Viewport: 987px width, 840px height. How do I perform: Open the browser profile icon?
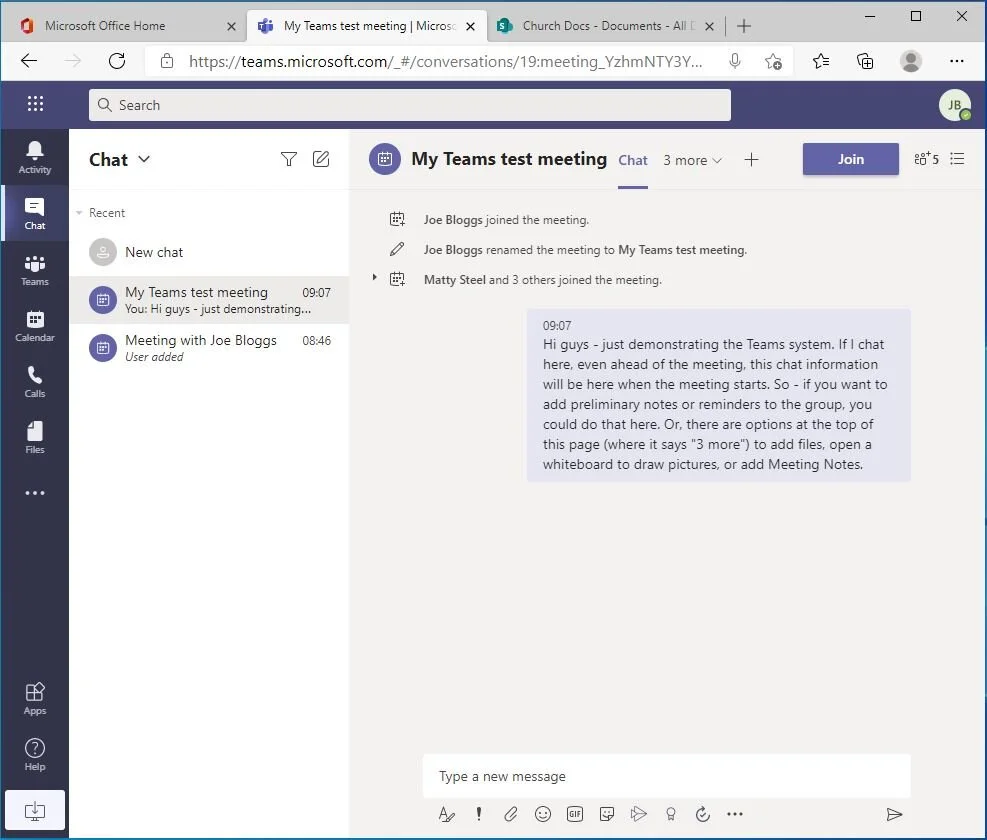point(910,61)
